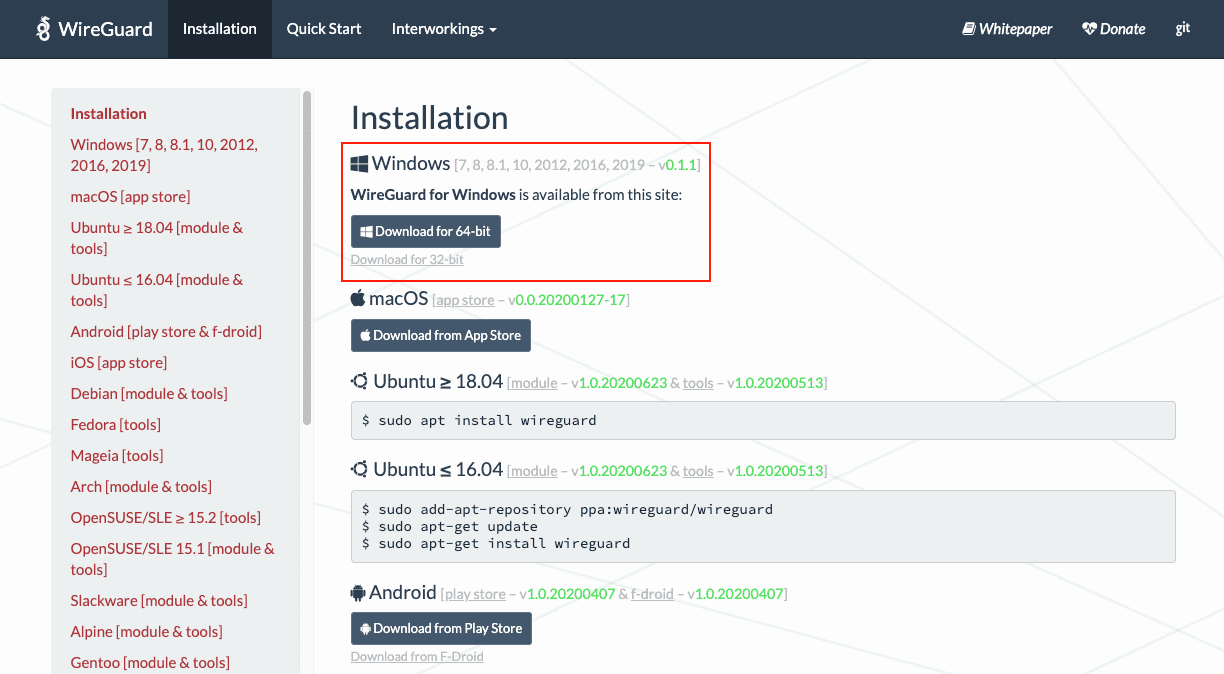Click the Ubuntu logo beside Ubuntu ≥ 18.04
Image resolution: width=1224 pixels, height=674 pixels.
pyautogui.click(x=359, y=382)
